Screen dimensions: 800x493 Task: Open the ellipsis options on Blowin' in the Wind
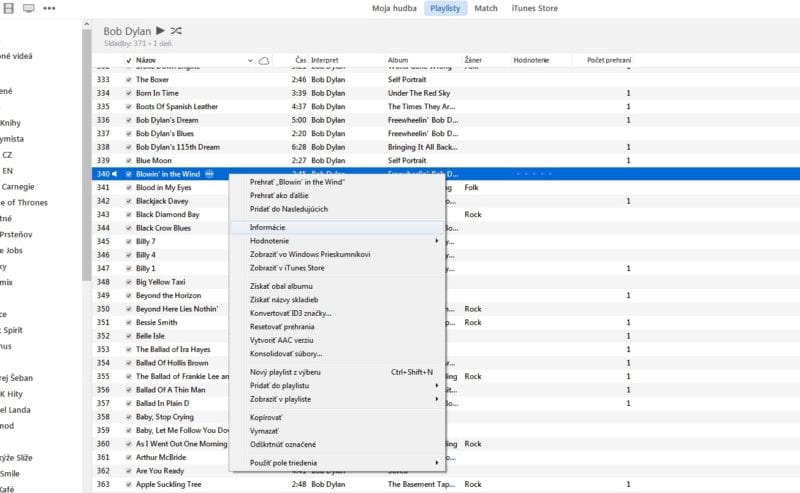[209, 174]
